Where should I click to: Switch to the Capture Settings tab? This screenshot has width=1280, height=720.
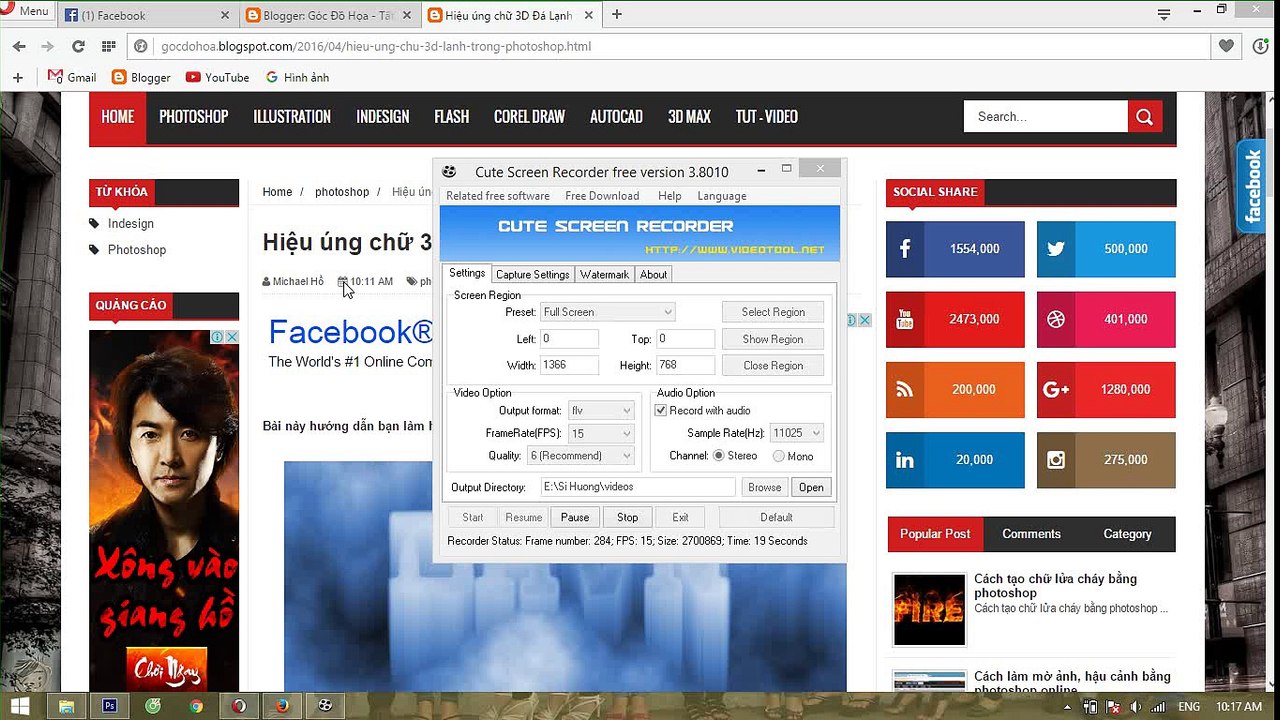coord(532,274)
